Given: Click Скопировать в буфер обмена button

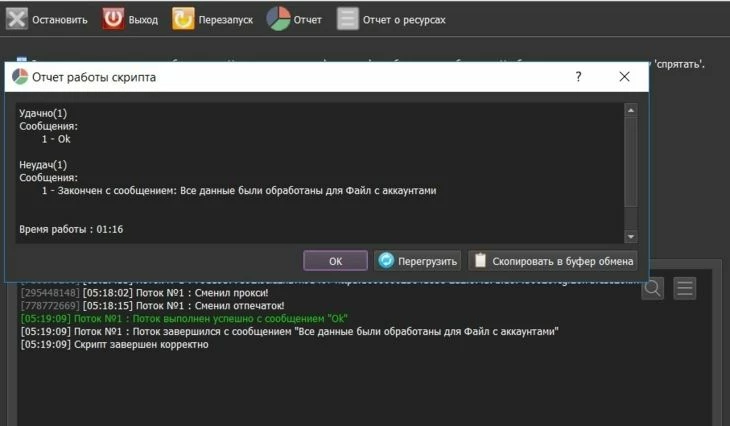Looking at the screenshot, I should (x=553, y=261).
